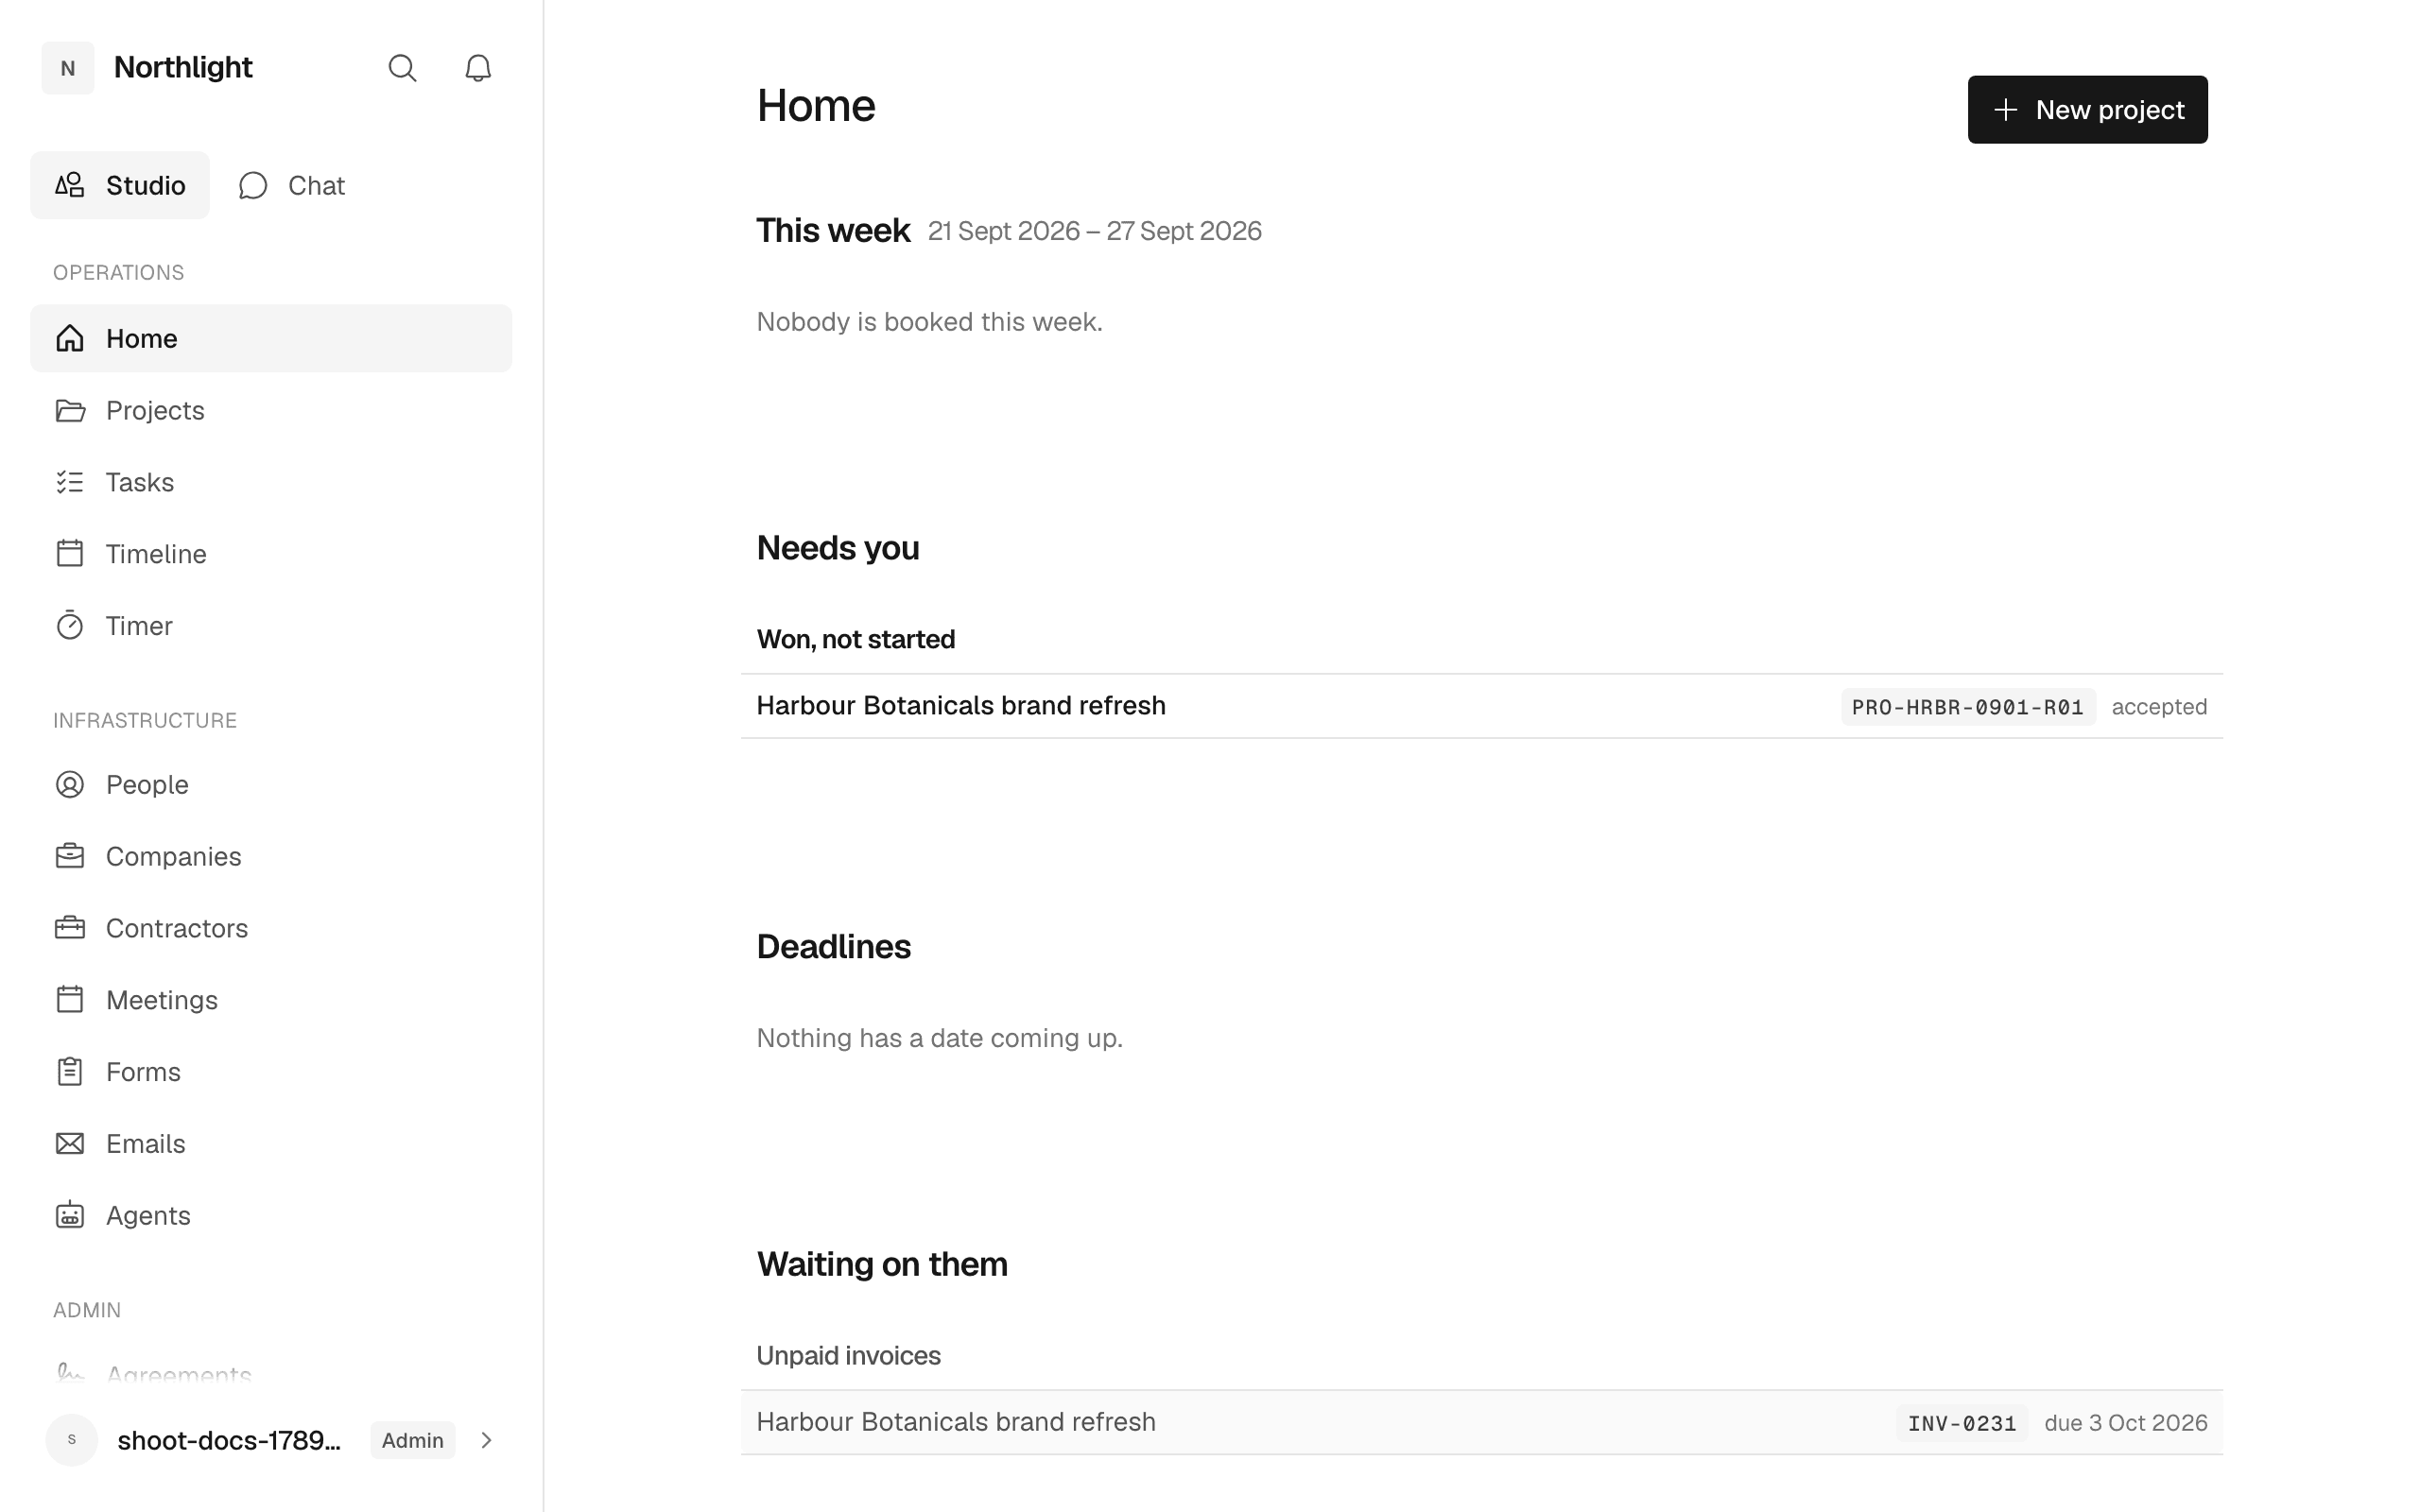Open Tasks from the sidebar
Viewport: 2420px width, 1512px height.
271,482
